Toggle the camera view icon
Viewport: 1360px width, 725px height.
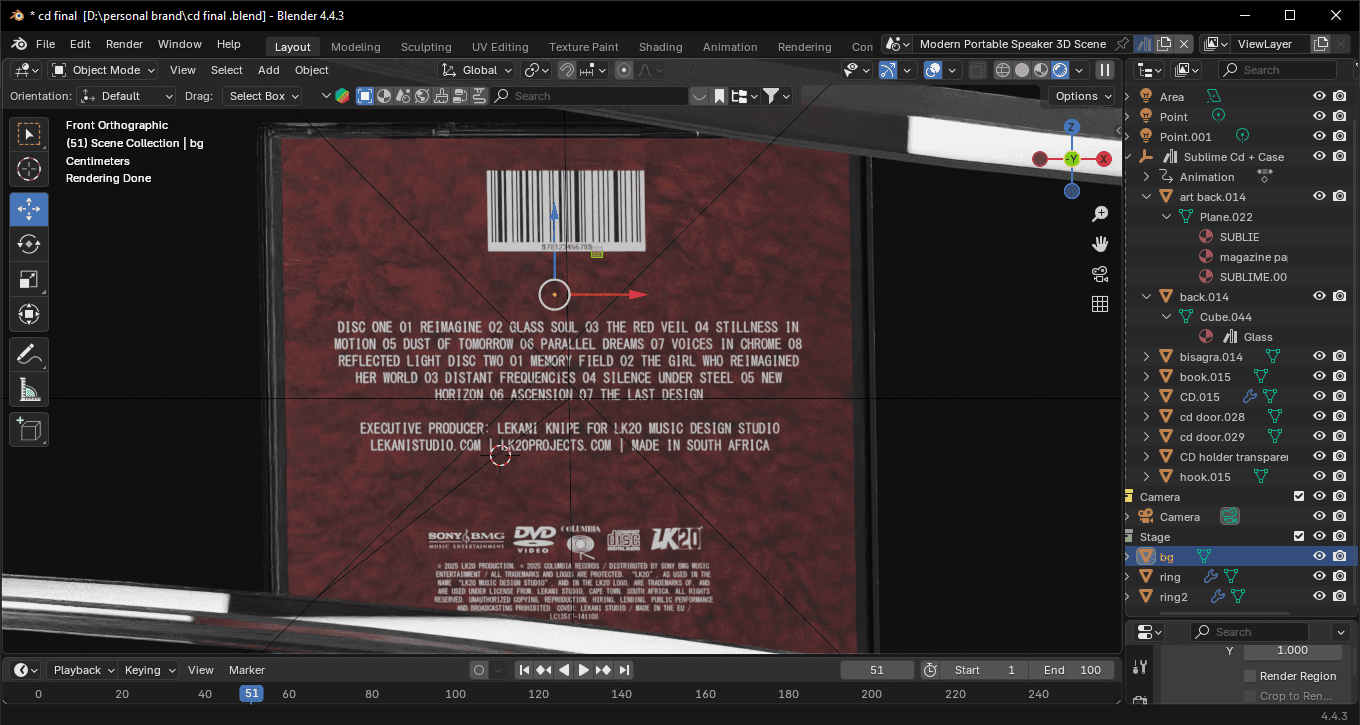tap(1100, 274)
